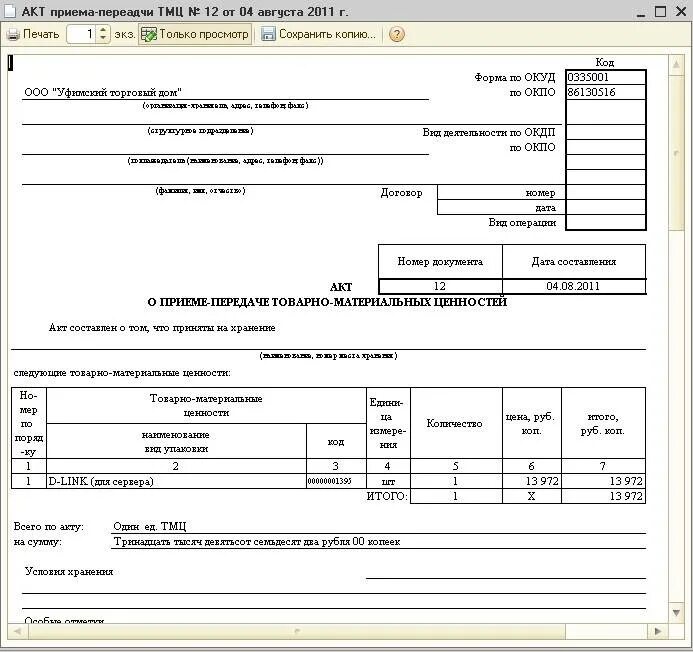Click the copies count field
The image size is (693, 652).
tap(82, 34)
